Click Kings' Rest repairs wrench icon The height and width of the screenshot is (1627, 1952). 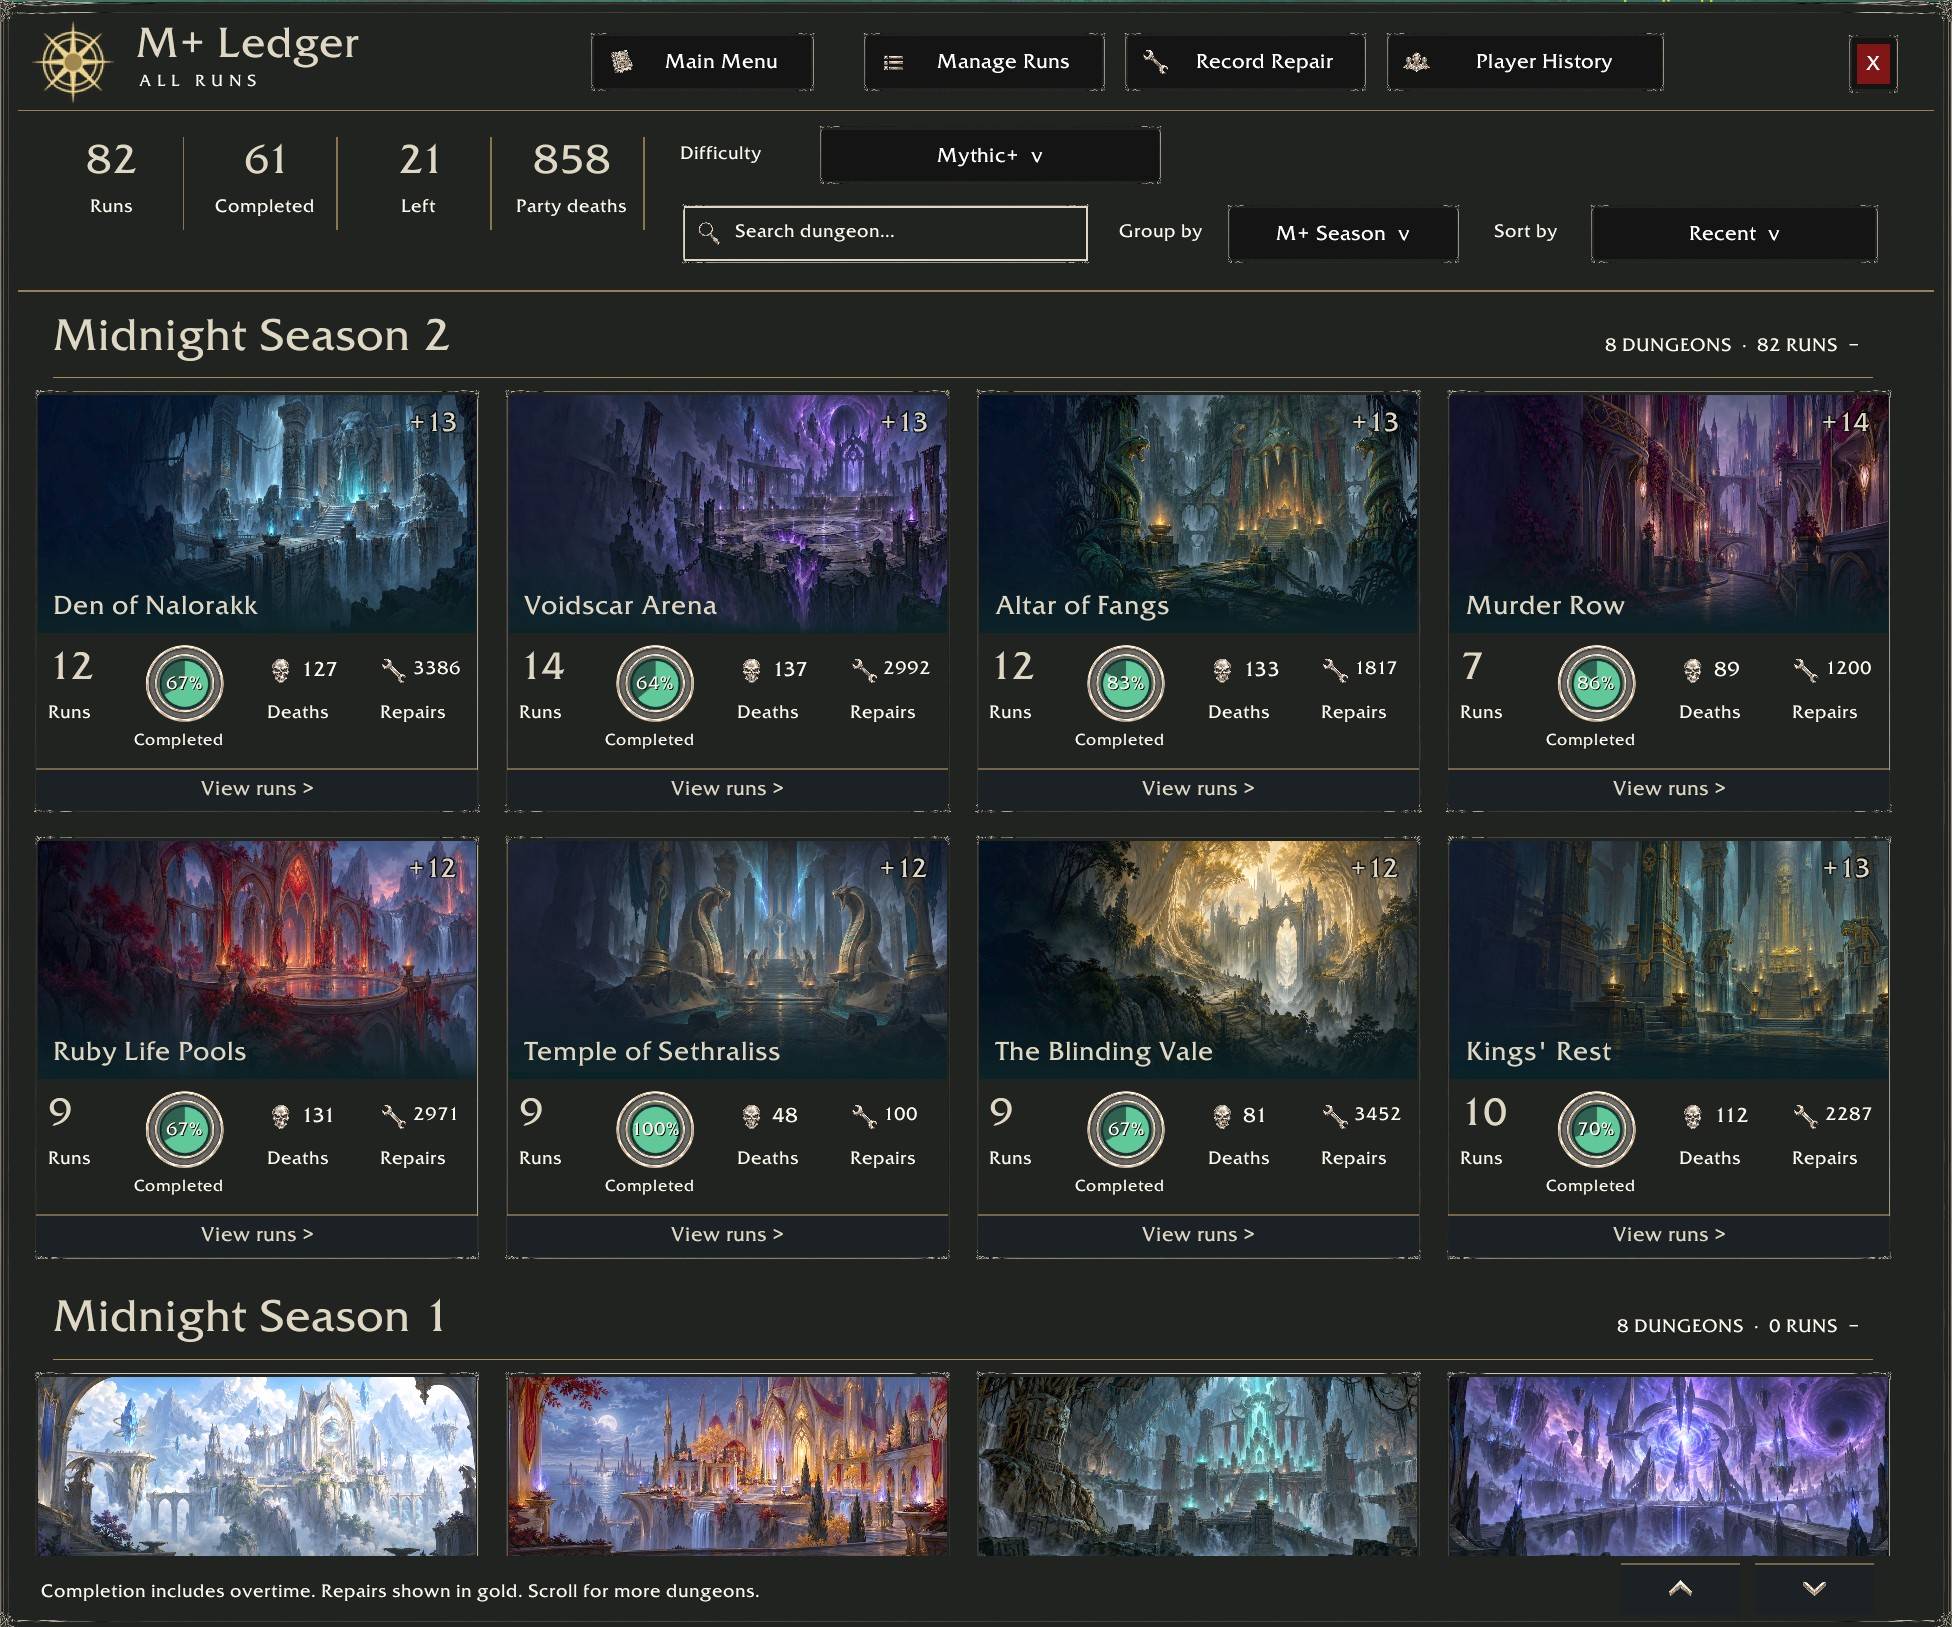coord(1805,1116)
